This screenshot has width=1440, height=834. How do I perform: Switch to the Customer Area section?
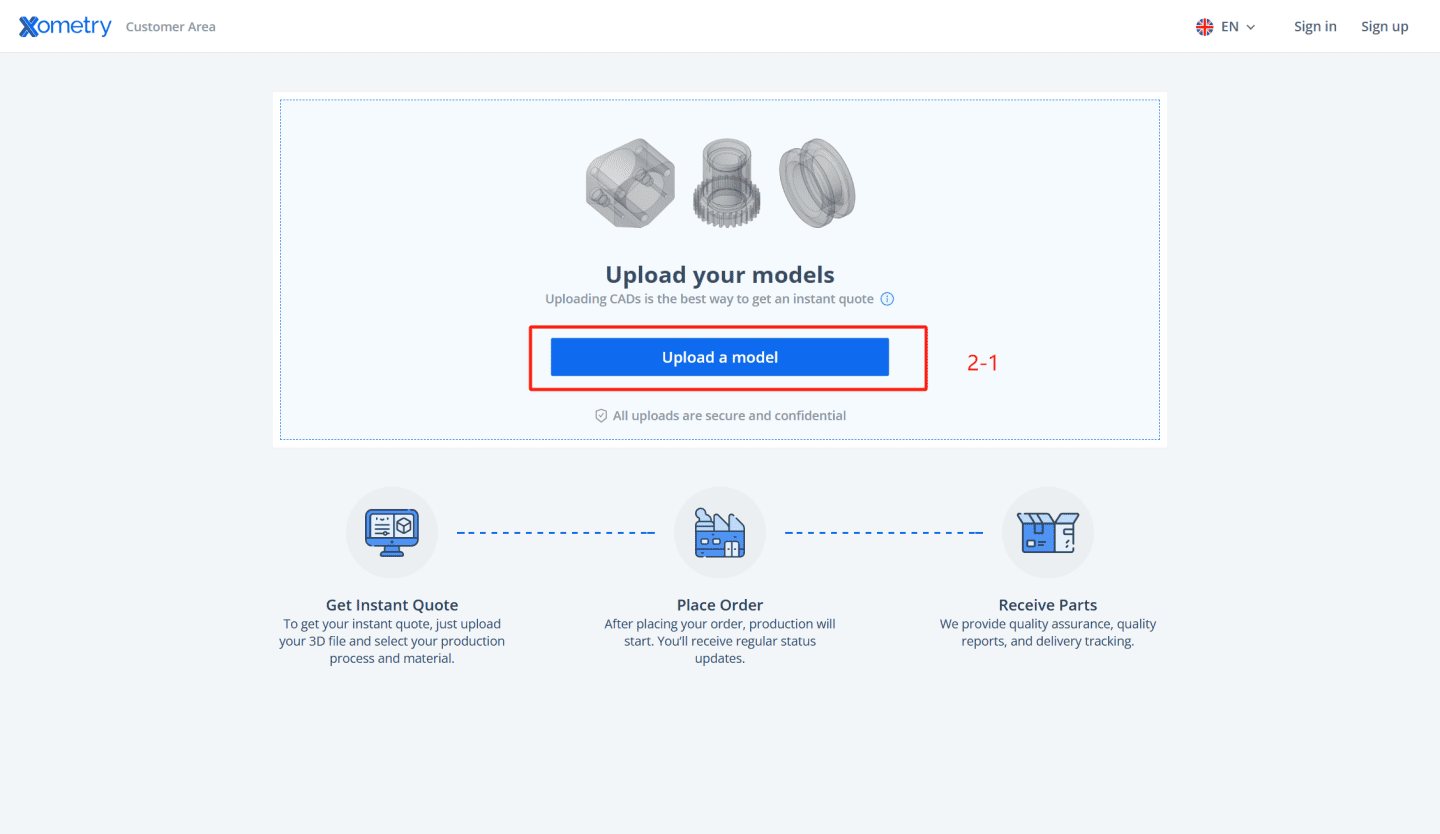pyautogui.click(x=170, y=26)
